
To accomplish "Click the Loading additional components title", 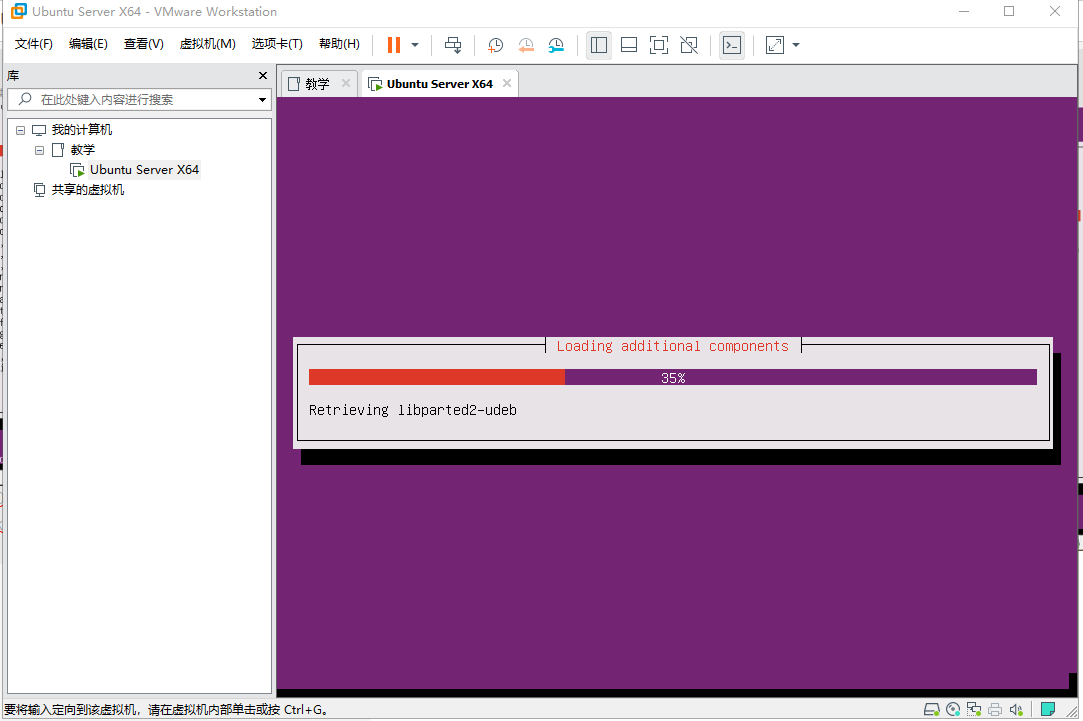I will coord(673,346).
